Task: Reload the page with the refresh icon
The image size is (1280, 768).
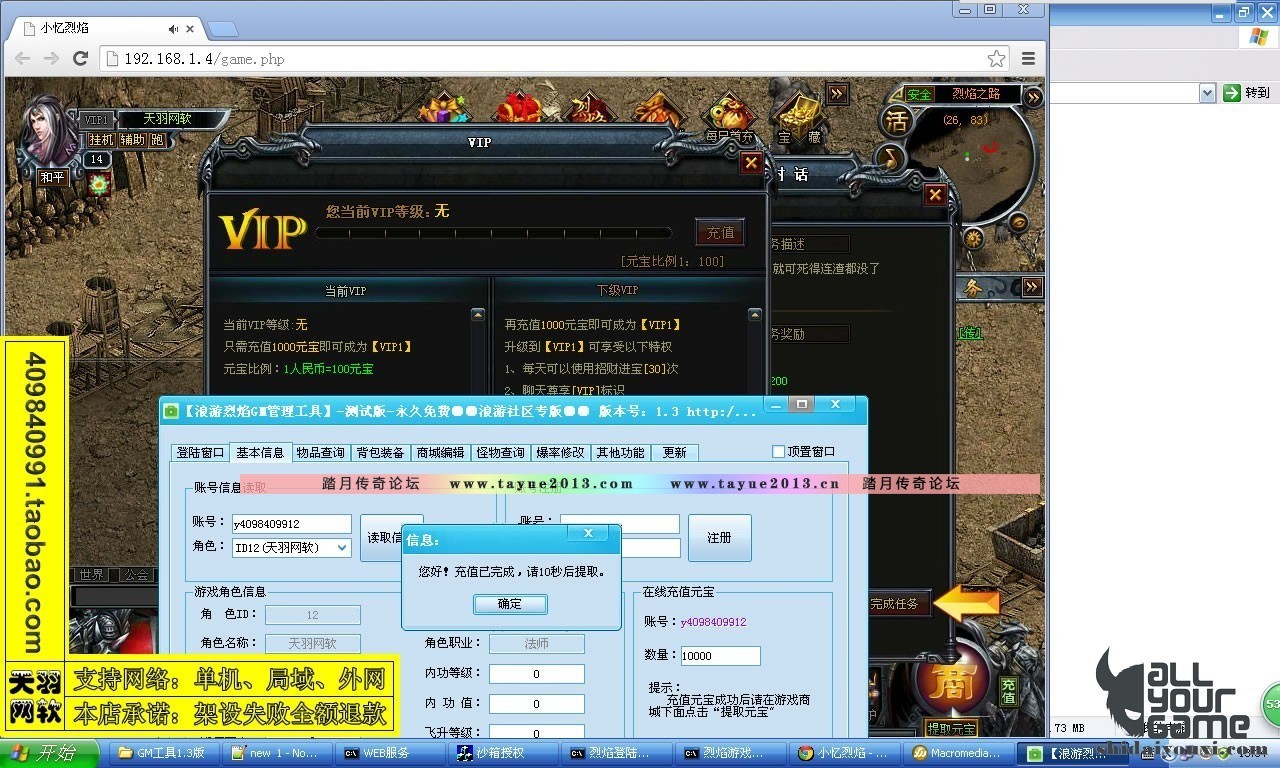Action: [x=81, y=59]
